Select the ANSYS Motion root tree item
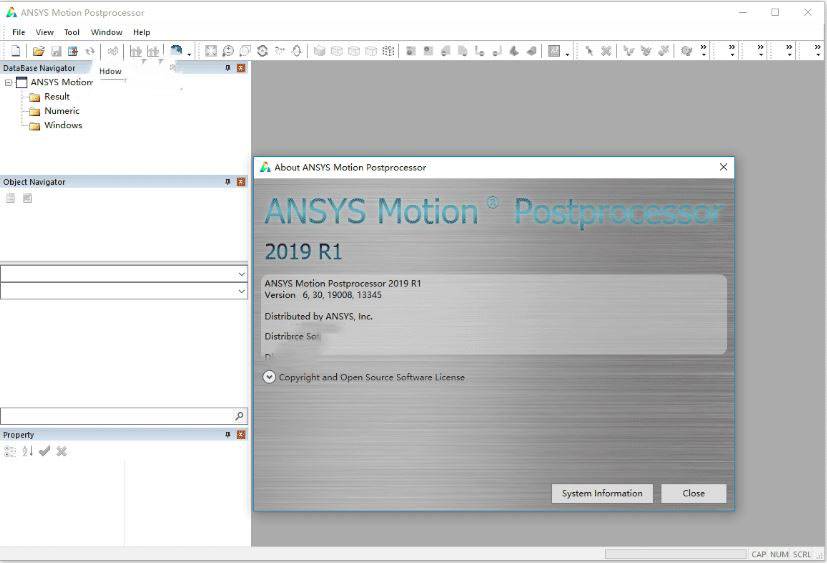 (61, 82)
